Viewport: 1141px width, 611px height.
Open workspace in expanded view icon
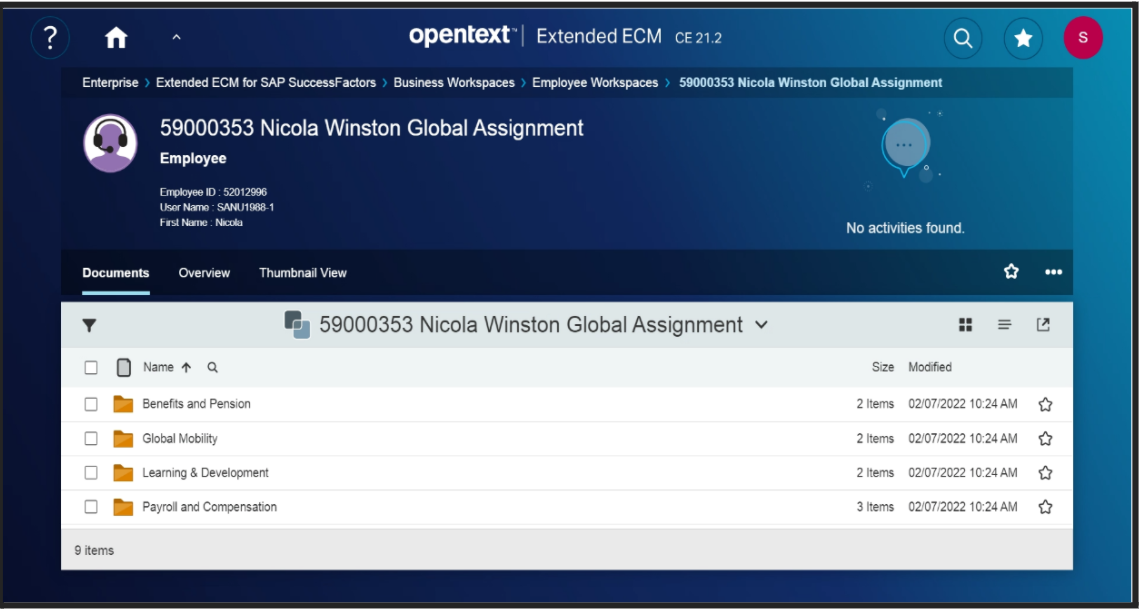[1043, 325]
